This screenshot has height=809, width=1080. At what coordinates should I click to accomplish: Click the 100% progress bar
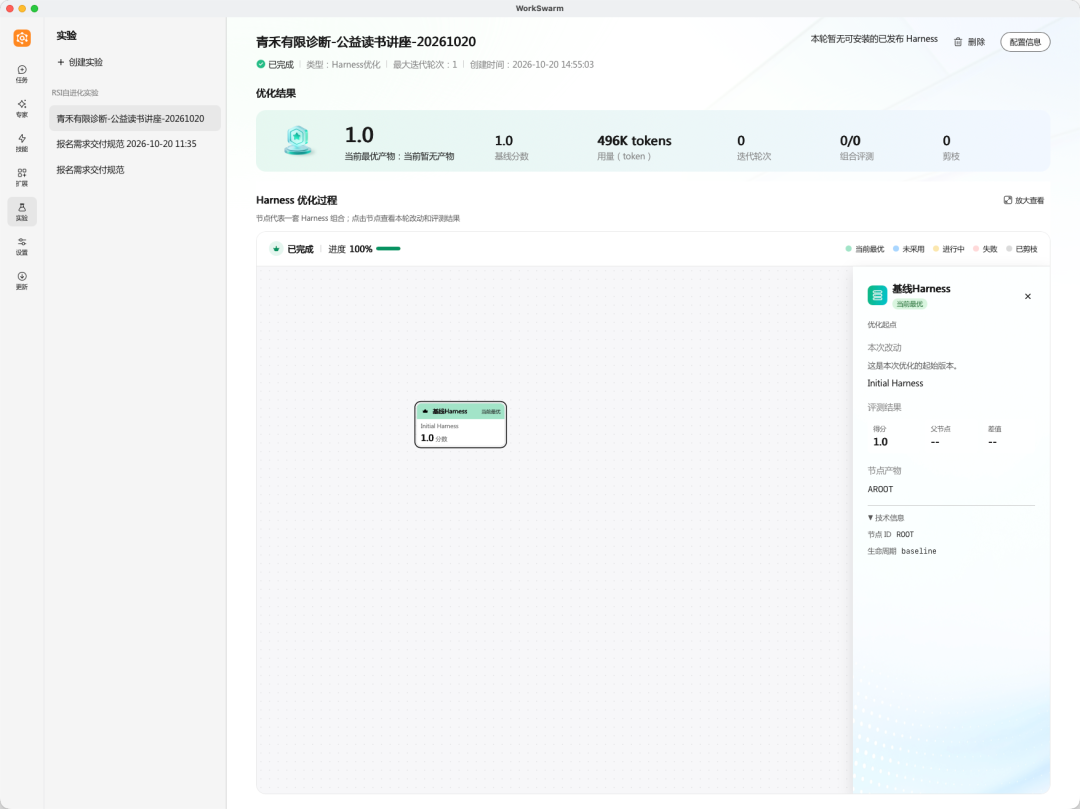[x=388, y=249]
